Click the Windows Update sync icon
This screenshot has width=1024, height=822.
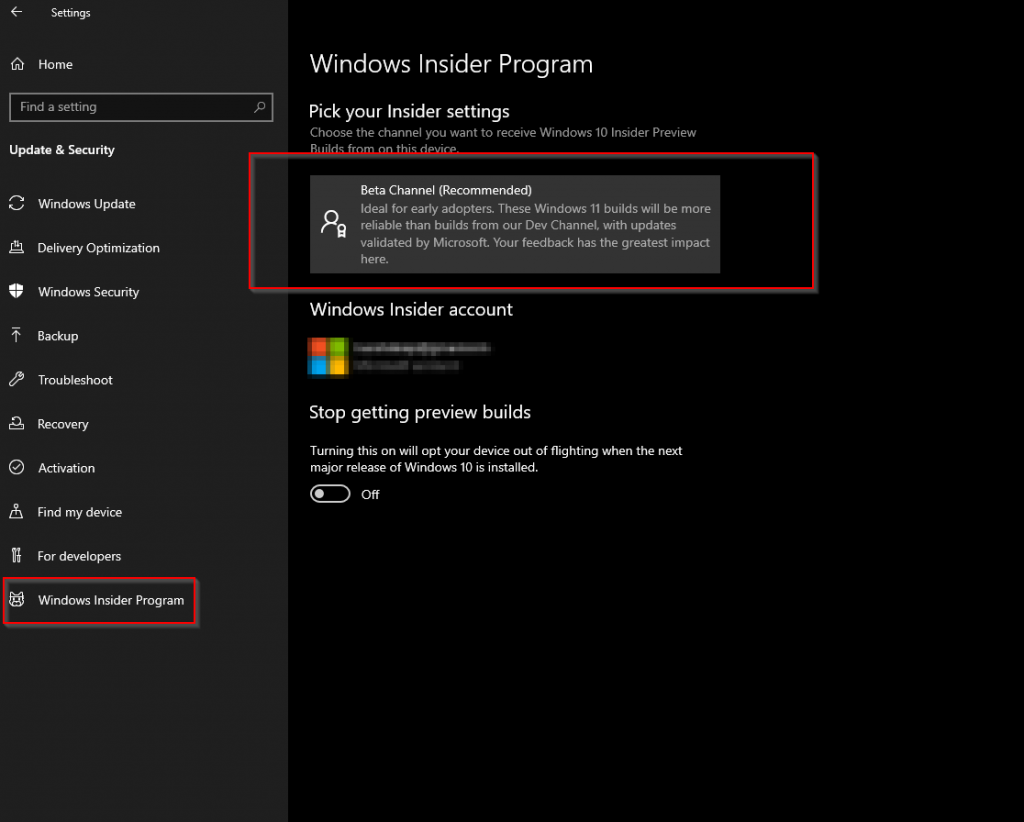point(16,203)
